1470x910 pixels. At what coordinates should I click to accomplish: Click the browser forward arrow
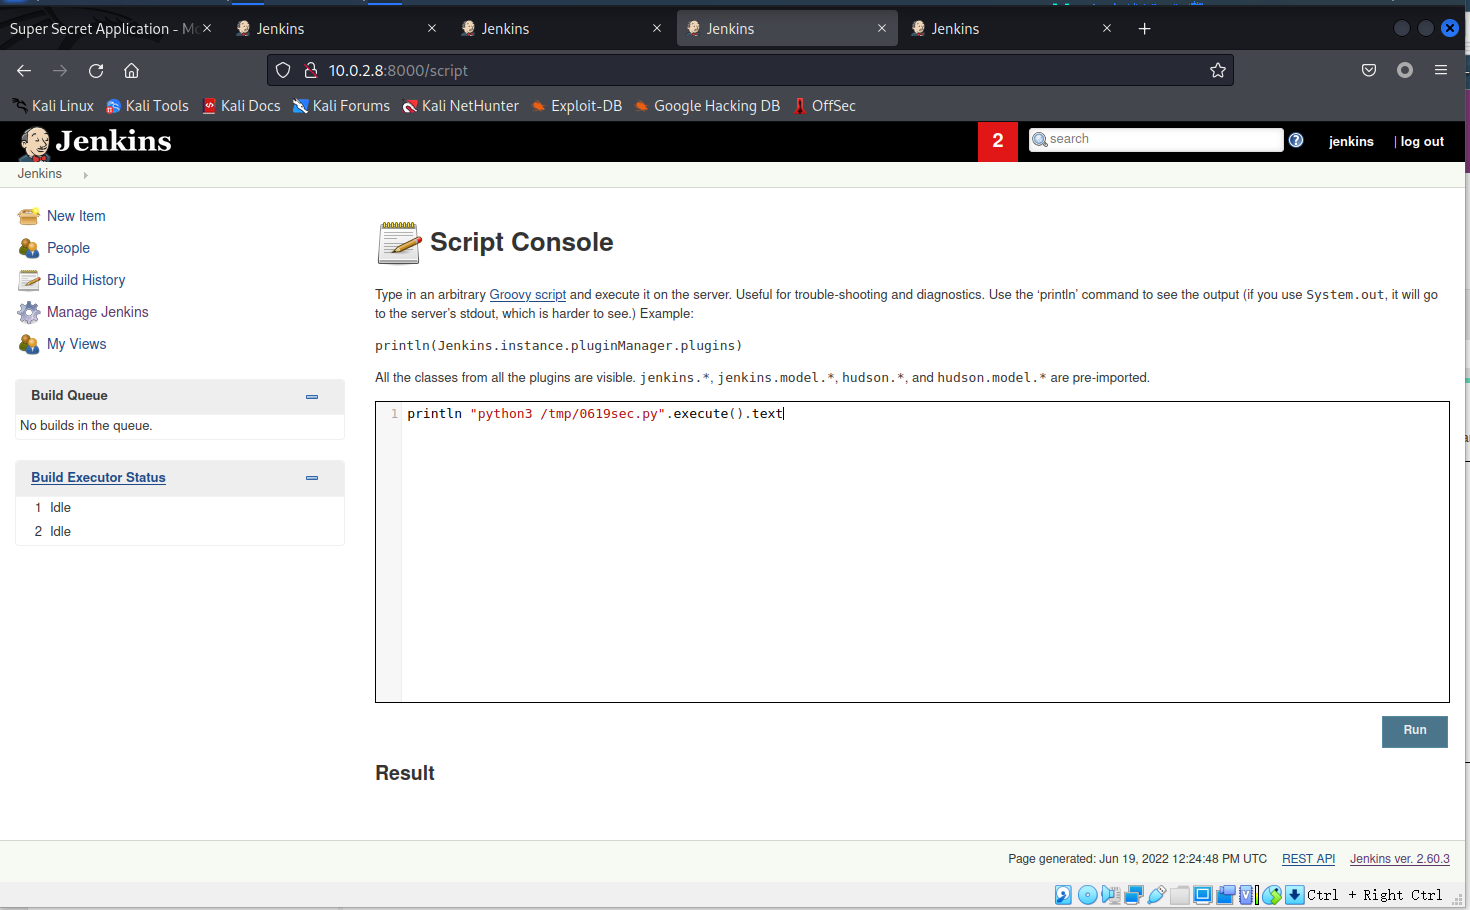click(60, 70)
